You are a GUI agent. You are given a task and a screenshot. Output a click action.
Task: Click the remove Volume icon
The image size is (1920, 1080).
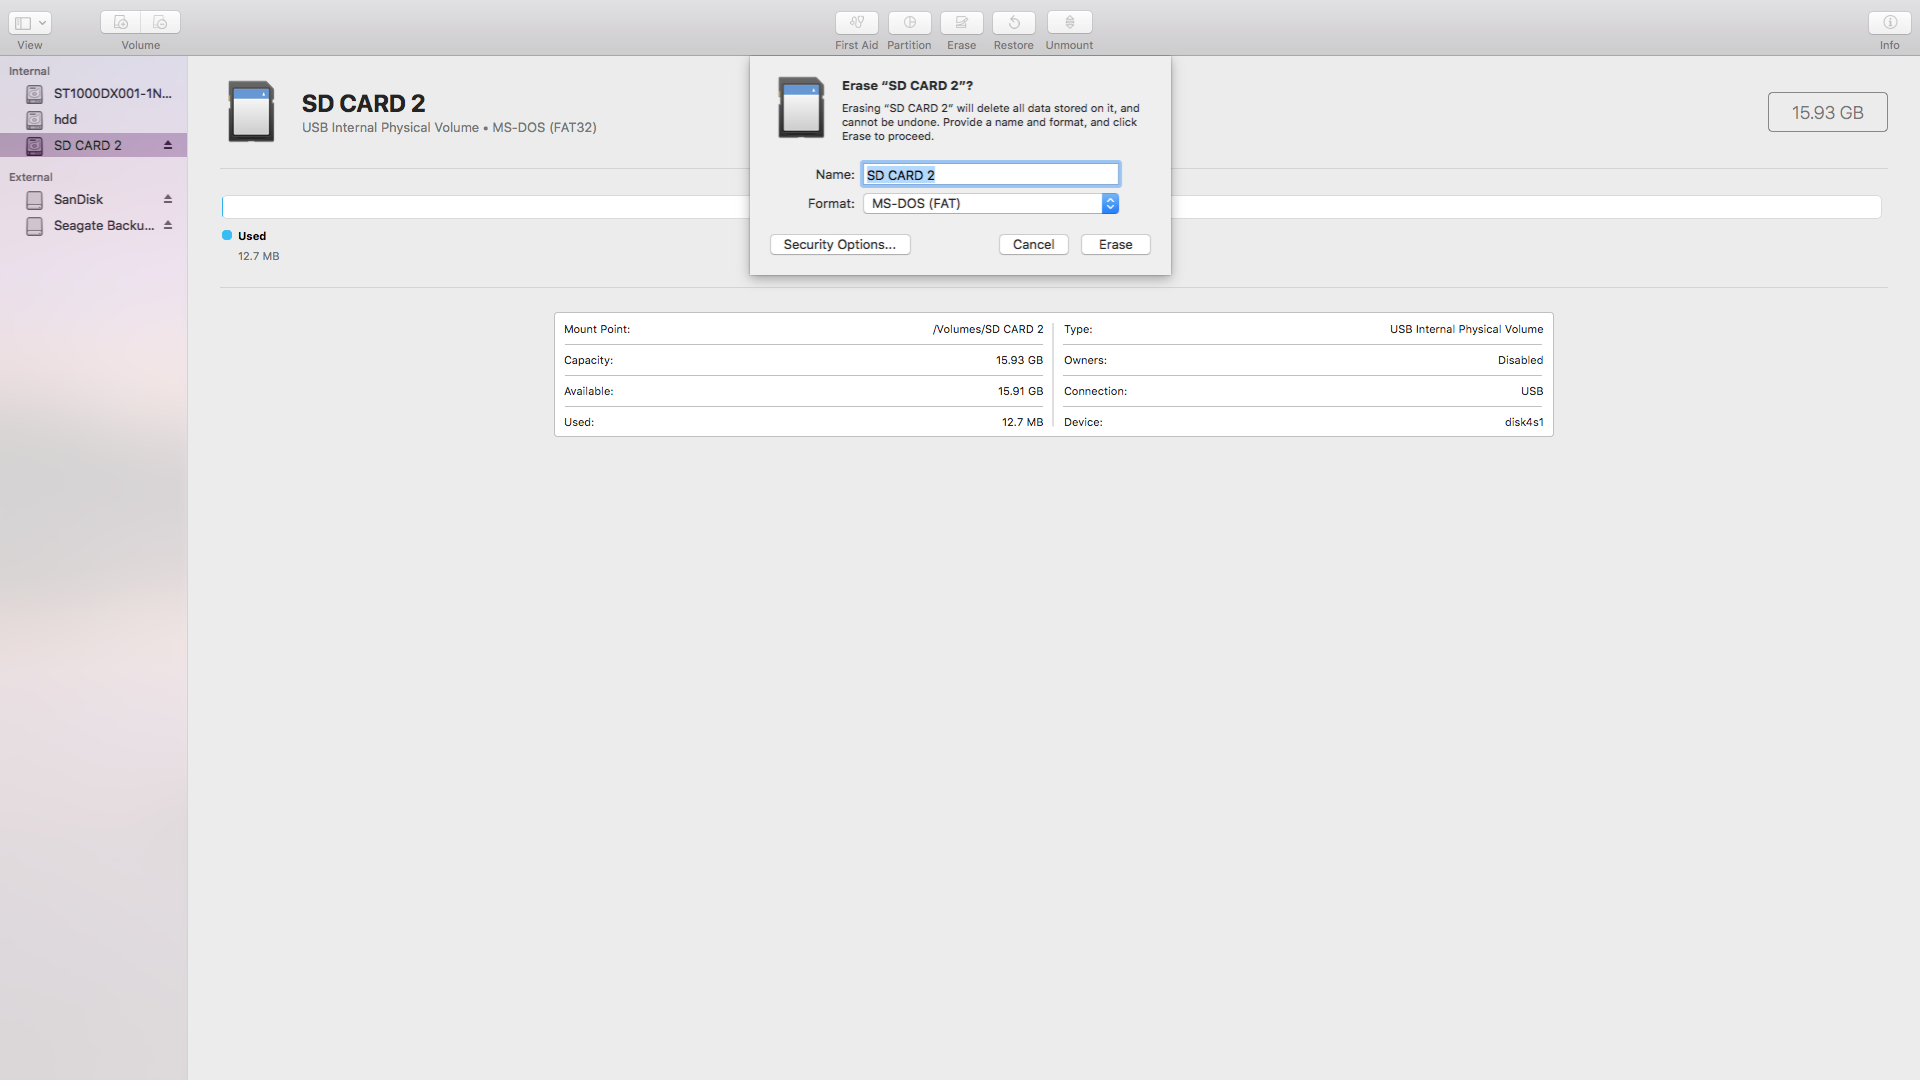click(159, 22)
